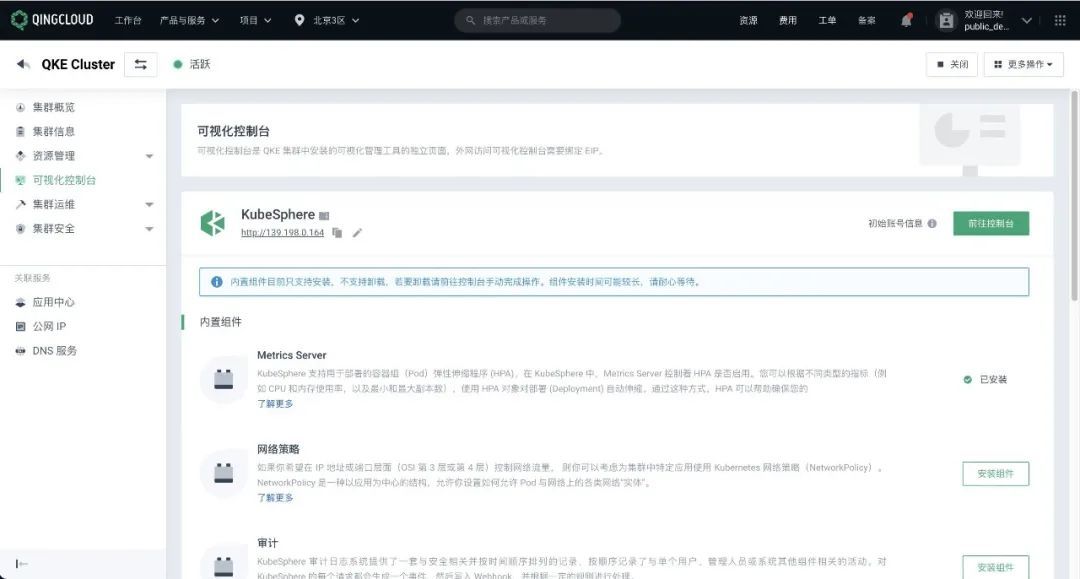
Task: Install the 网络策略 component
Action: (995, 474)
